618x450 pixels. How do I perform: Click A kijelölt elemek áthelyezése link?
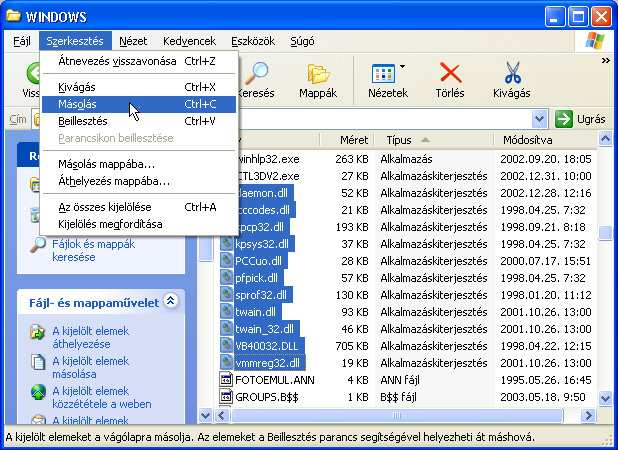point(91,337)
